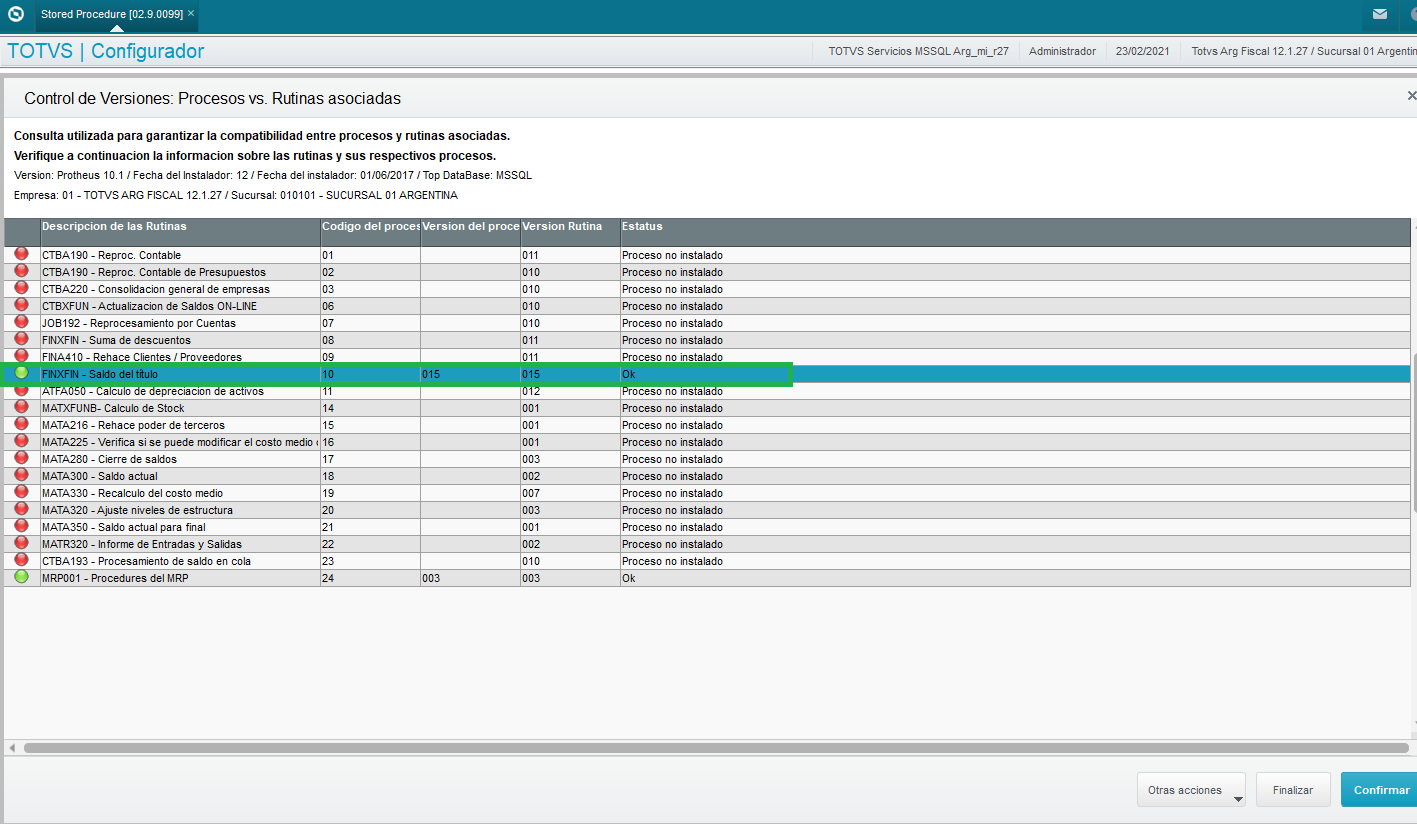1417x824 pixels.
Task: Click the TOTVS logo icon in the top bar
Action: (x=15, y=14)
